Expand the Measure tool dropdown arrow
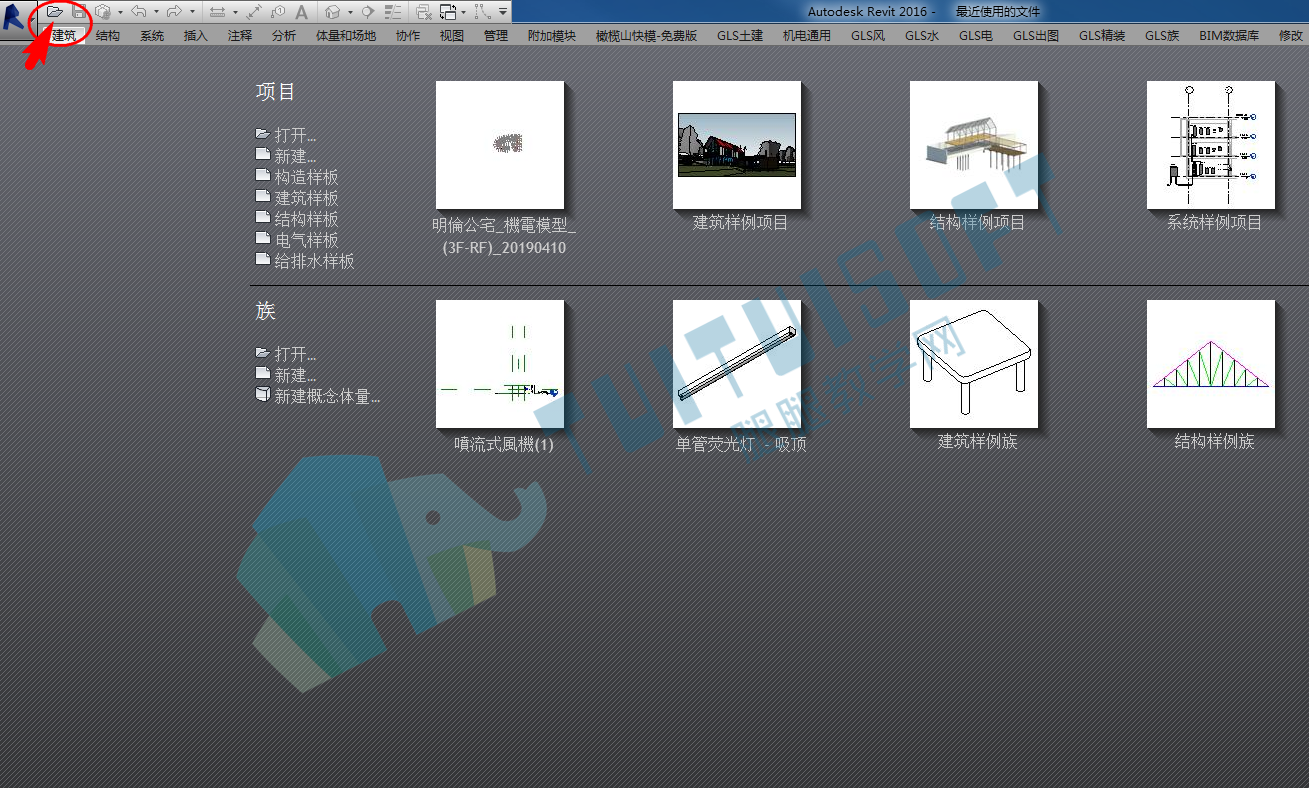The width and height of the screenshot is (1309, 788). pos(235,11)
